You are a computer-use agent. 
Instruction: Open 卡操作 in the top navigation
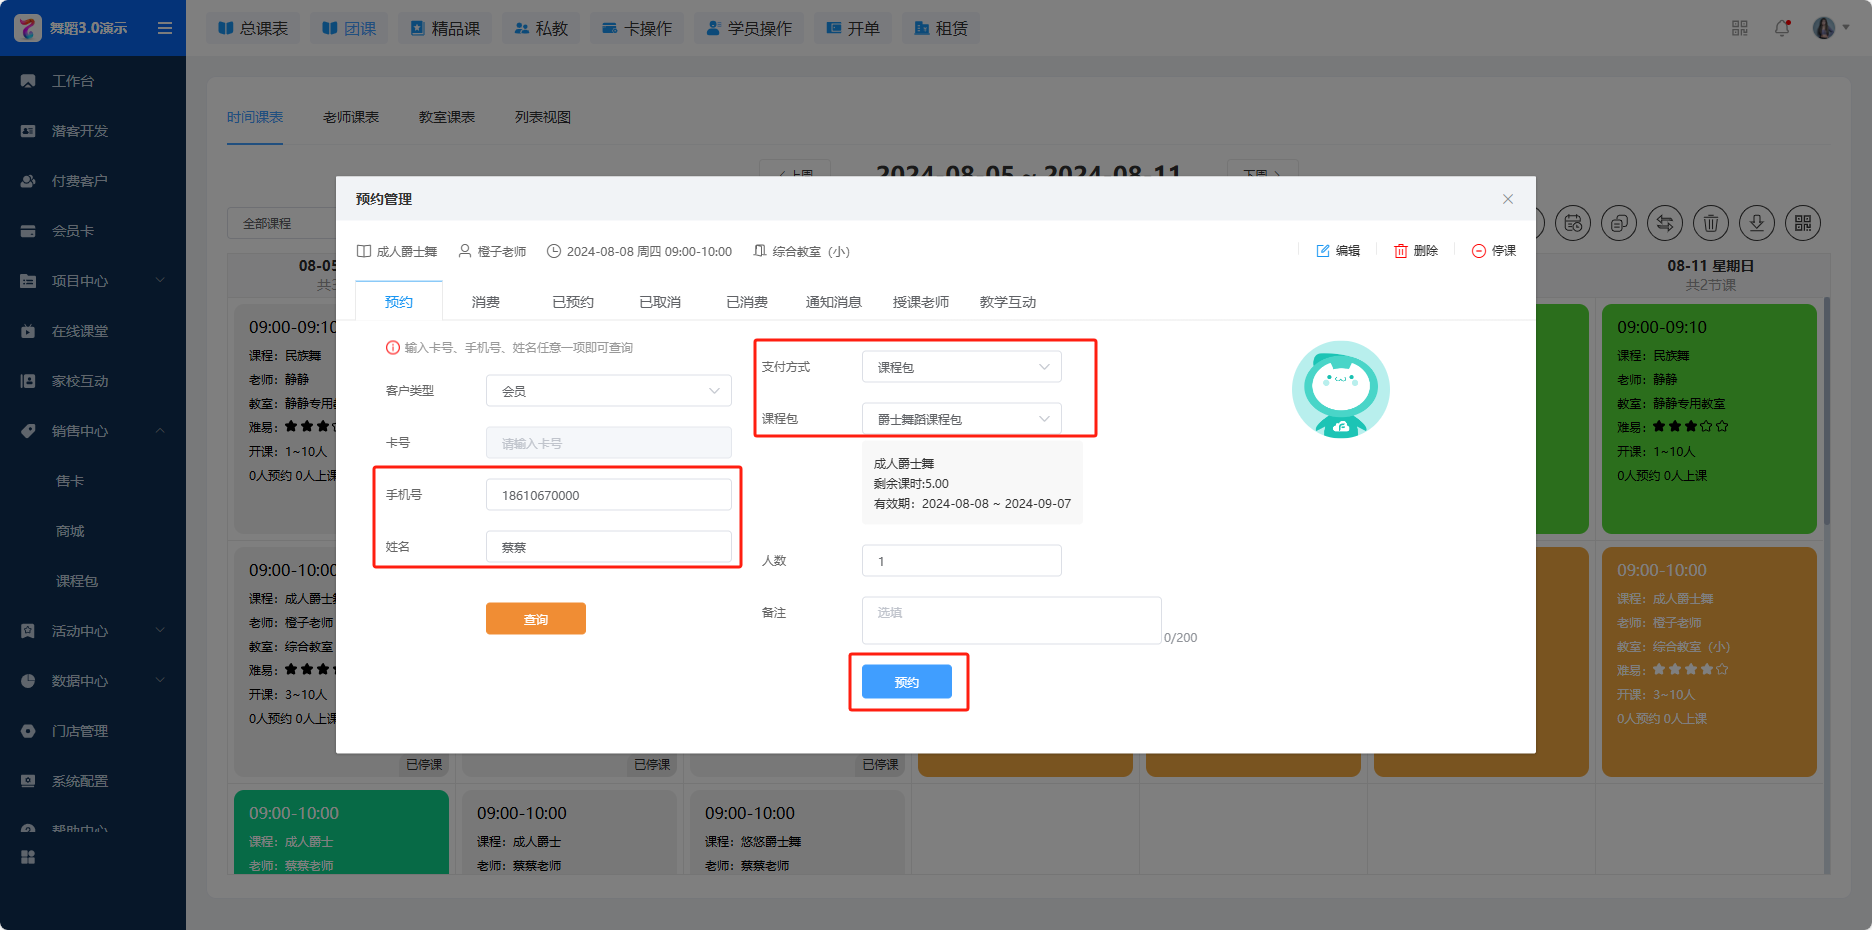[637, 28]
